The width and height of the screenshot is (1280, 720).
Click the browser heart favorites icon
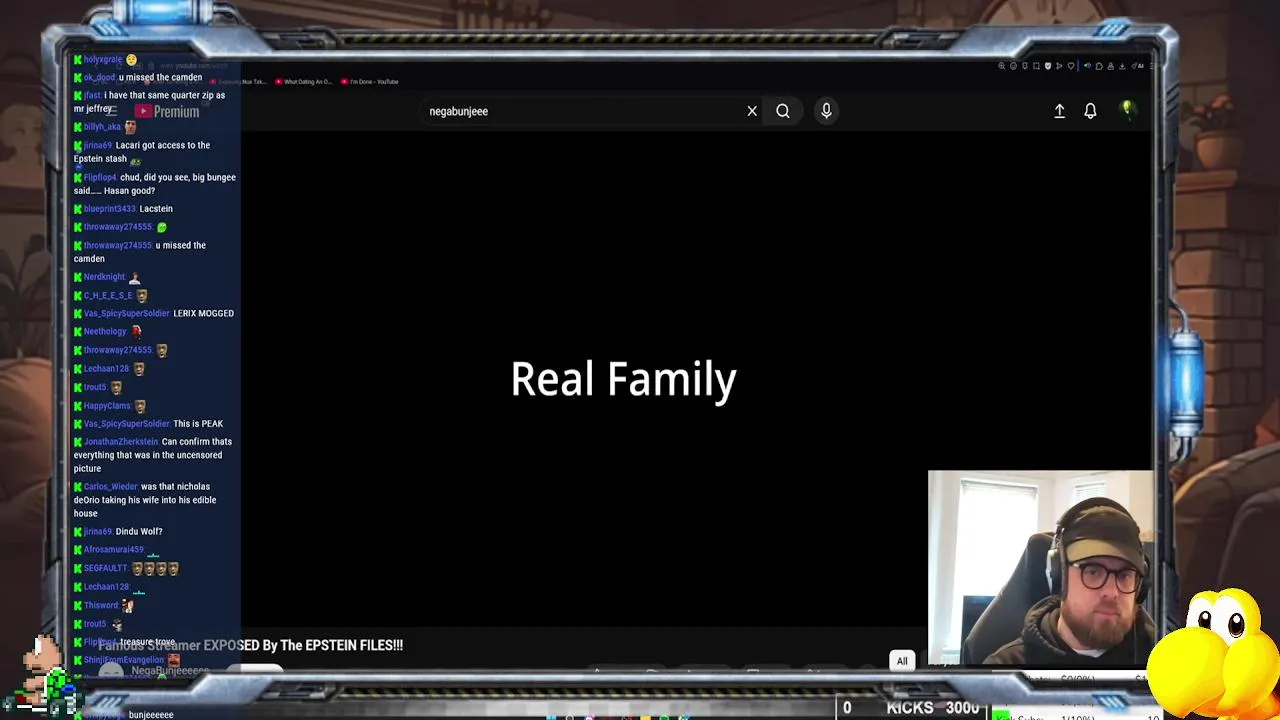point(1071,66)
